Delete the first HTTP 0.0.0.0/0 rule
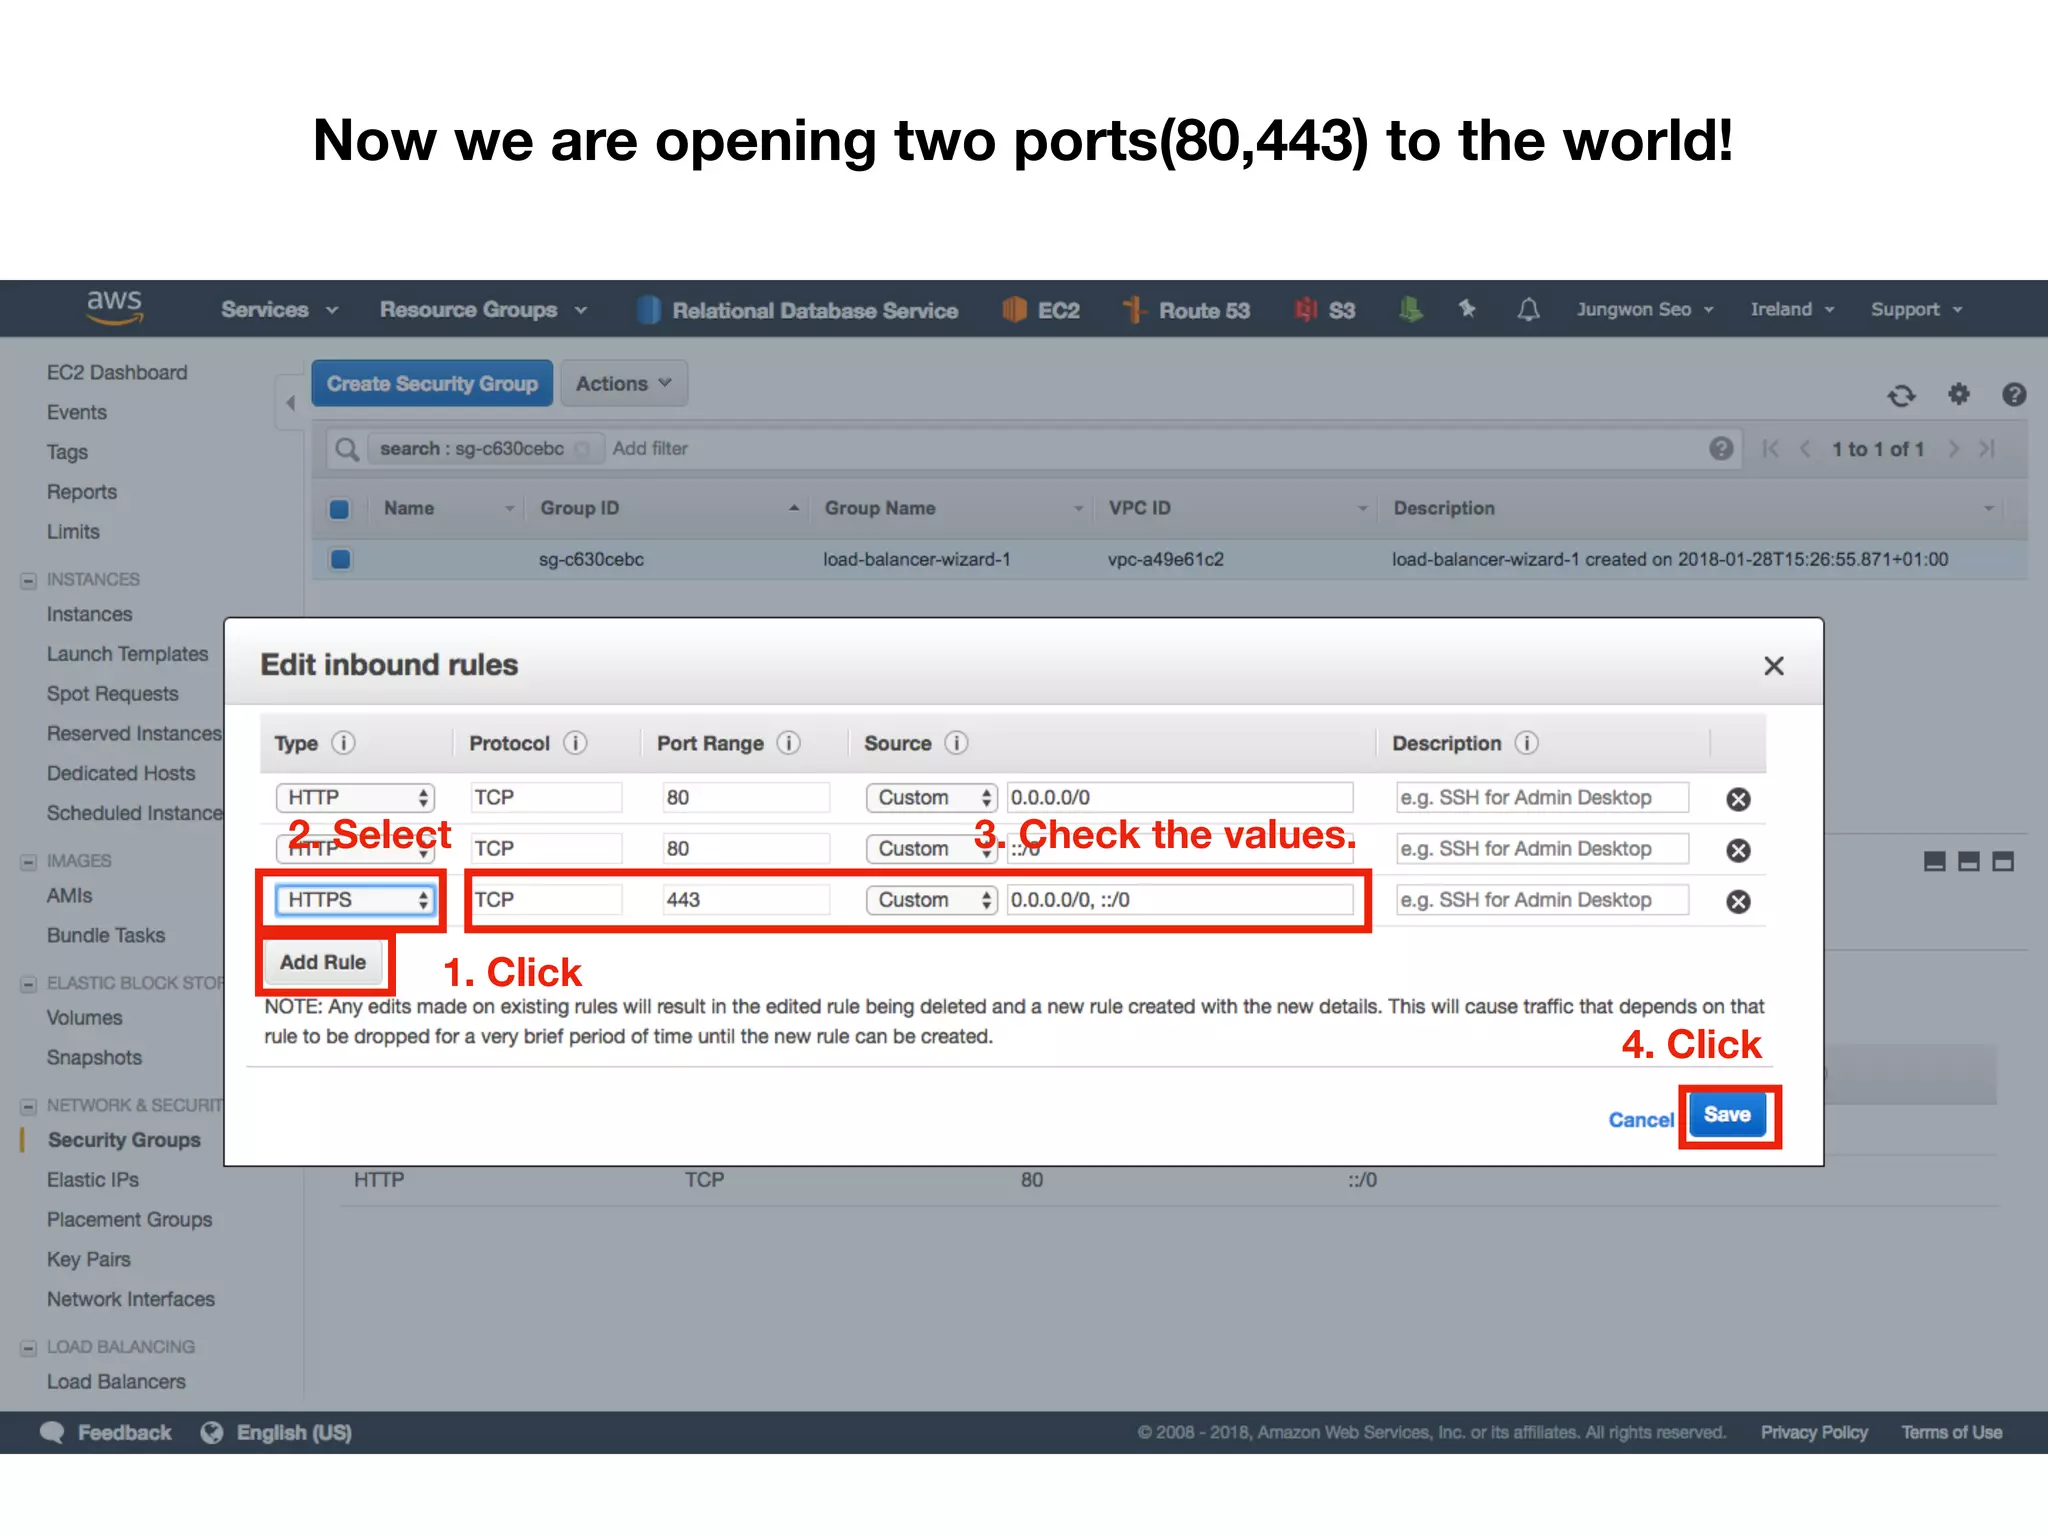Screen dimensions: 2048x1536 [x=1739, y=799]
